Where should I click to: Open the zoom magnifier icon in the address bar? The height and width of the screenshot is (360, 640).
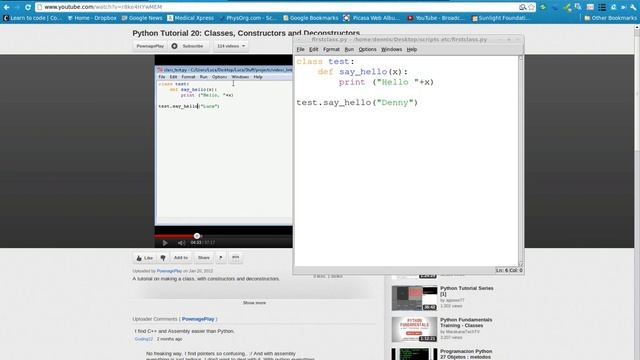pos(522,7)
